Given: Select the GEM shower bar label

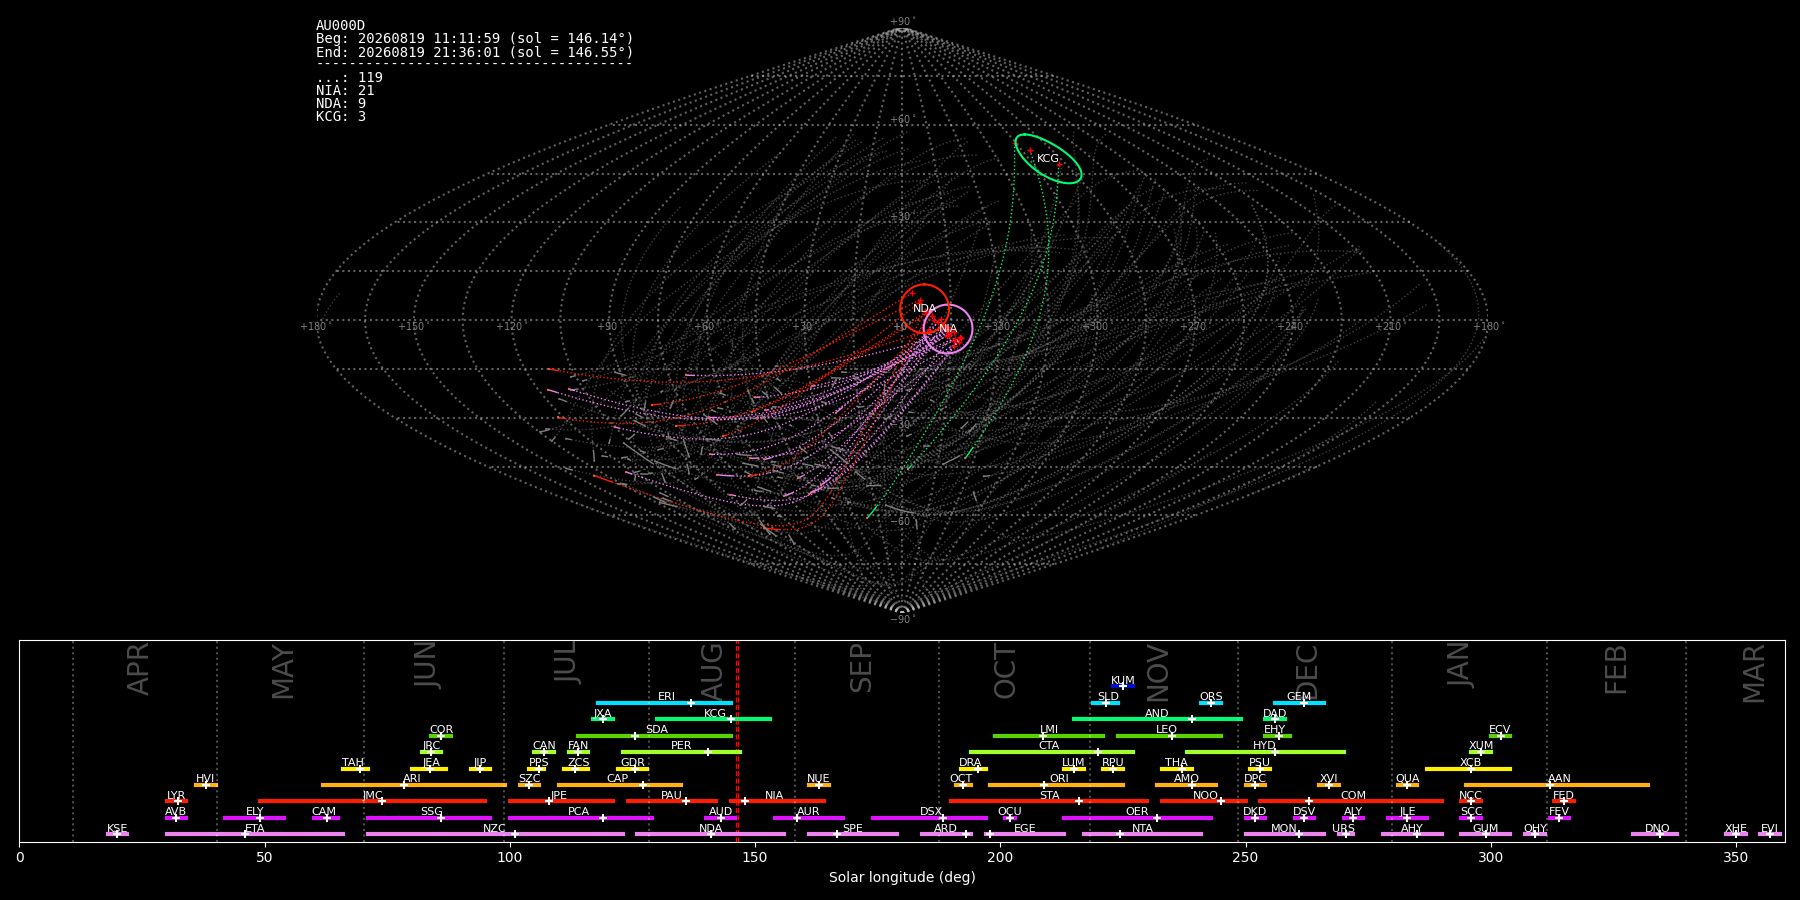Looking at the screenshot, I should point(1298,697).
